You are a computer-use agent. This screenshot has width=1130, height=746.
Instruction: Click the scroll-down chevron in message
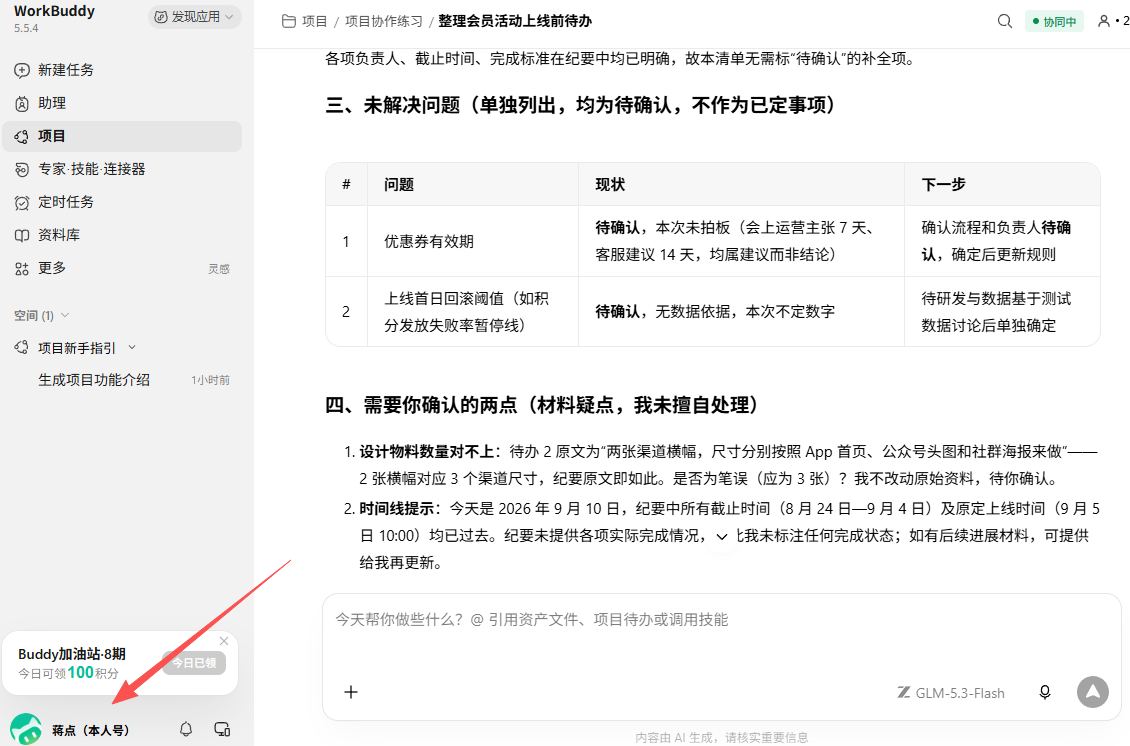721,537
